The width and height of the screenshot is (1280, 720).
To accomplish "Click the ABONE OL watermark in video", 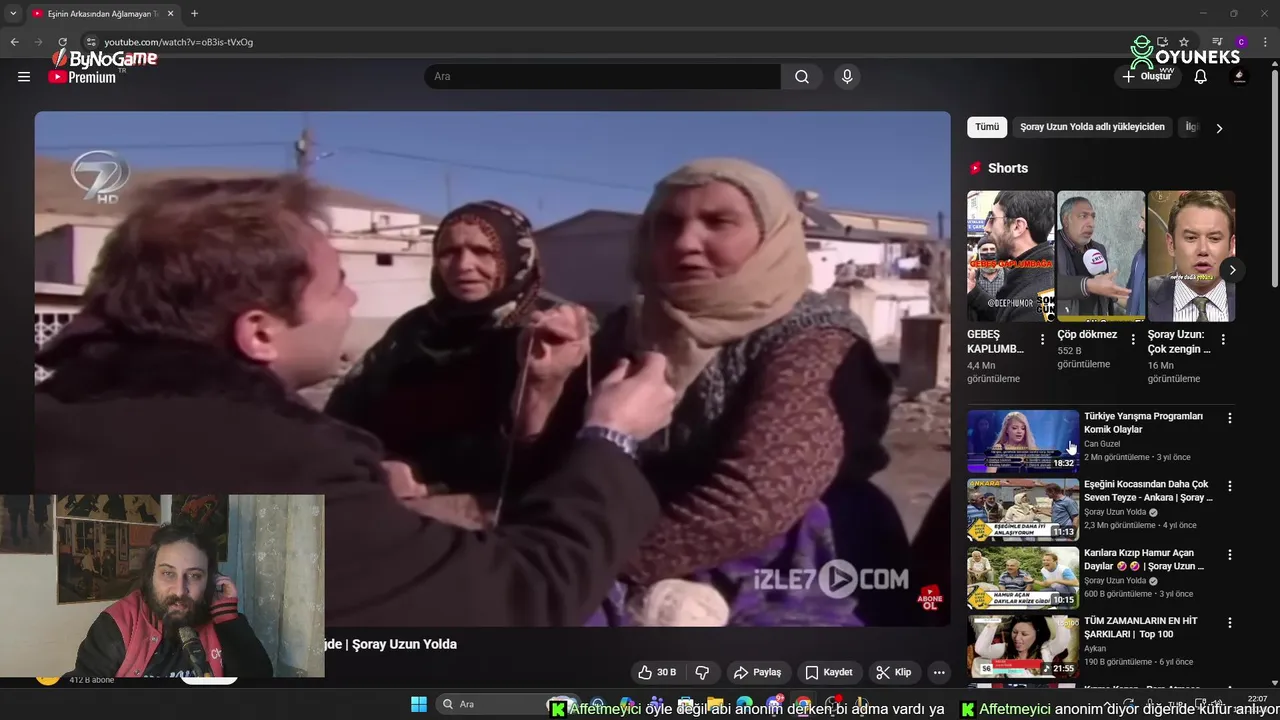I will 929,599.
